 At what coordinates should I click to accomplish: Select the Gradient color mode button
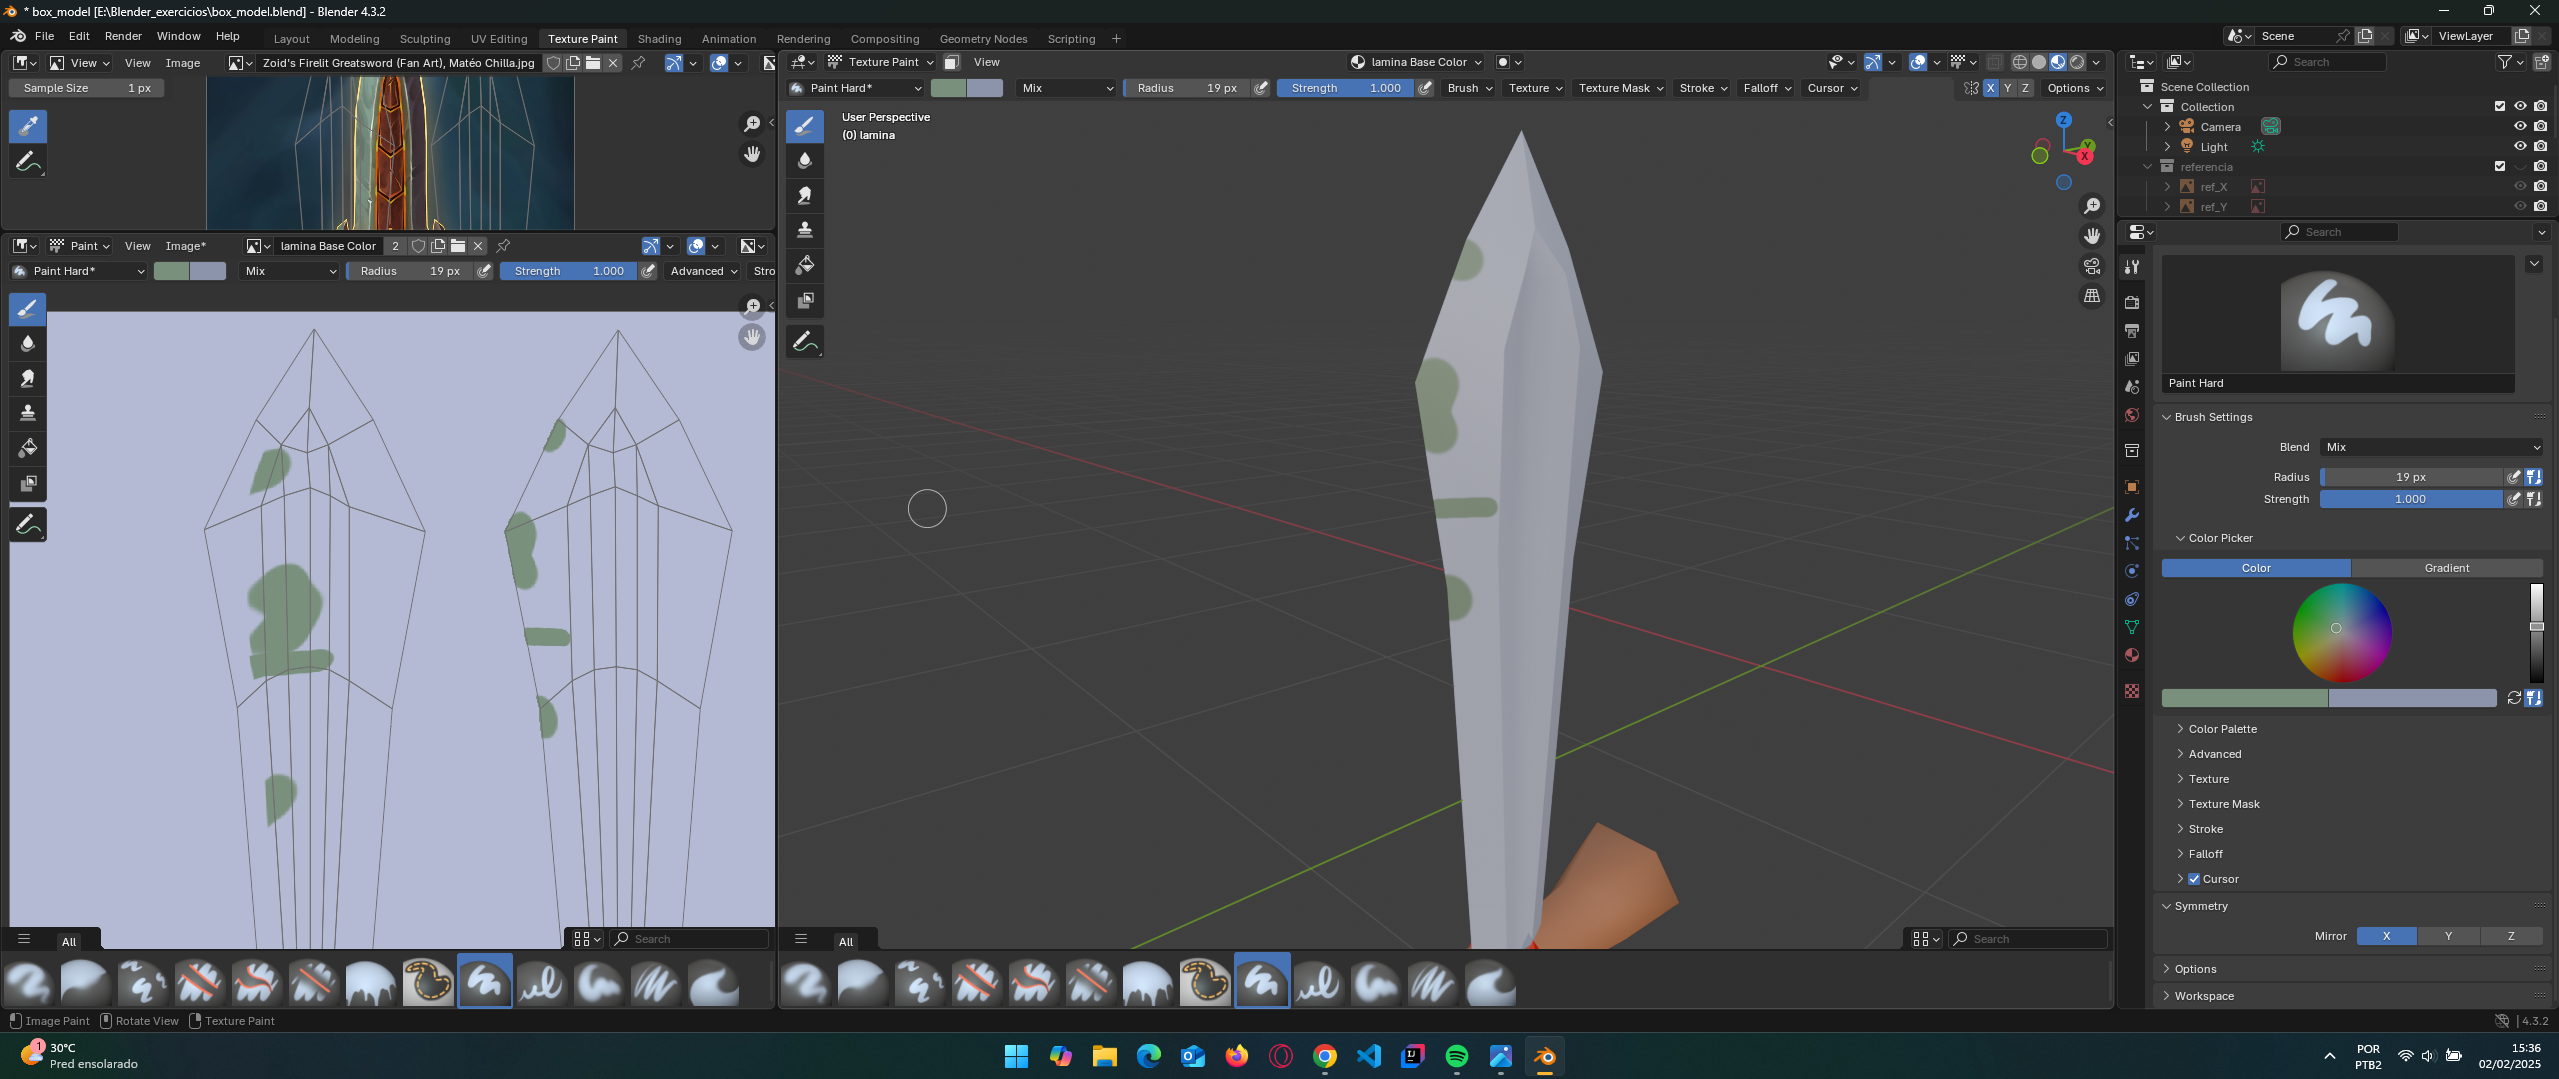[2446, 568]
